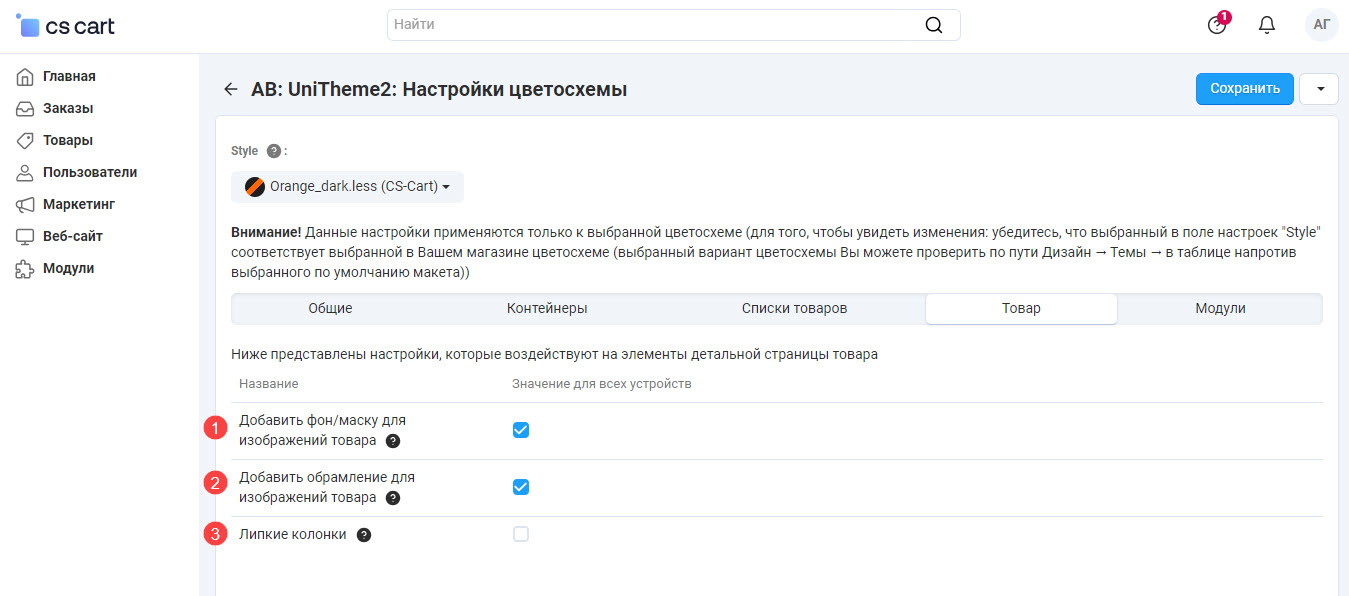The image size is (1349, 596).
Task: Switch to the Контейнеры tab
Action: point(547,309)
